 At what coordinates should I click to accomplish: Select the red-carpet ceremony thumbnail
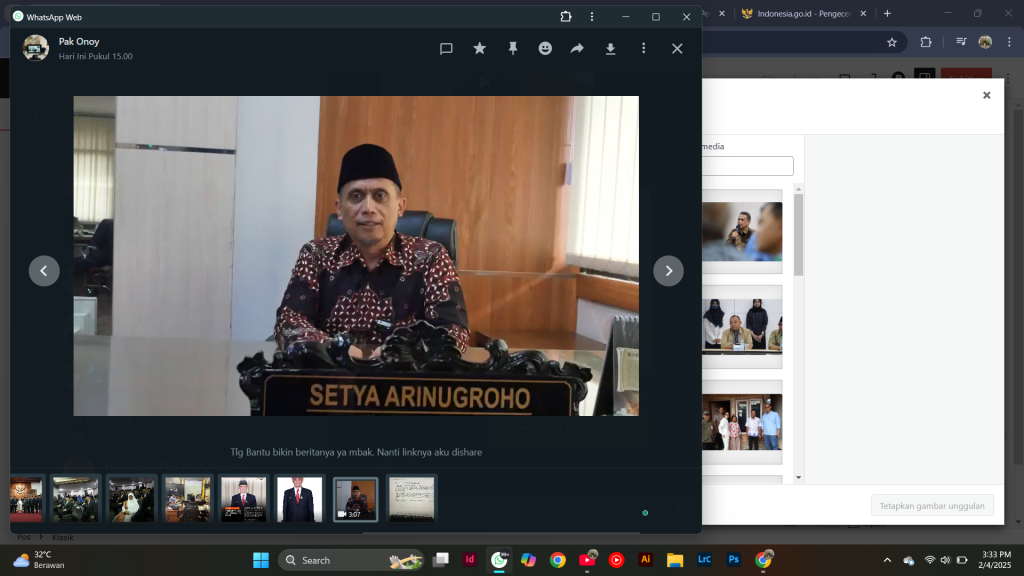tap(26, 500)
